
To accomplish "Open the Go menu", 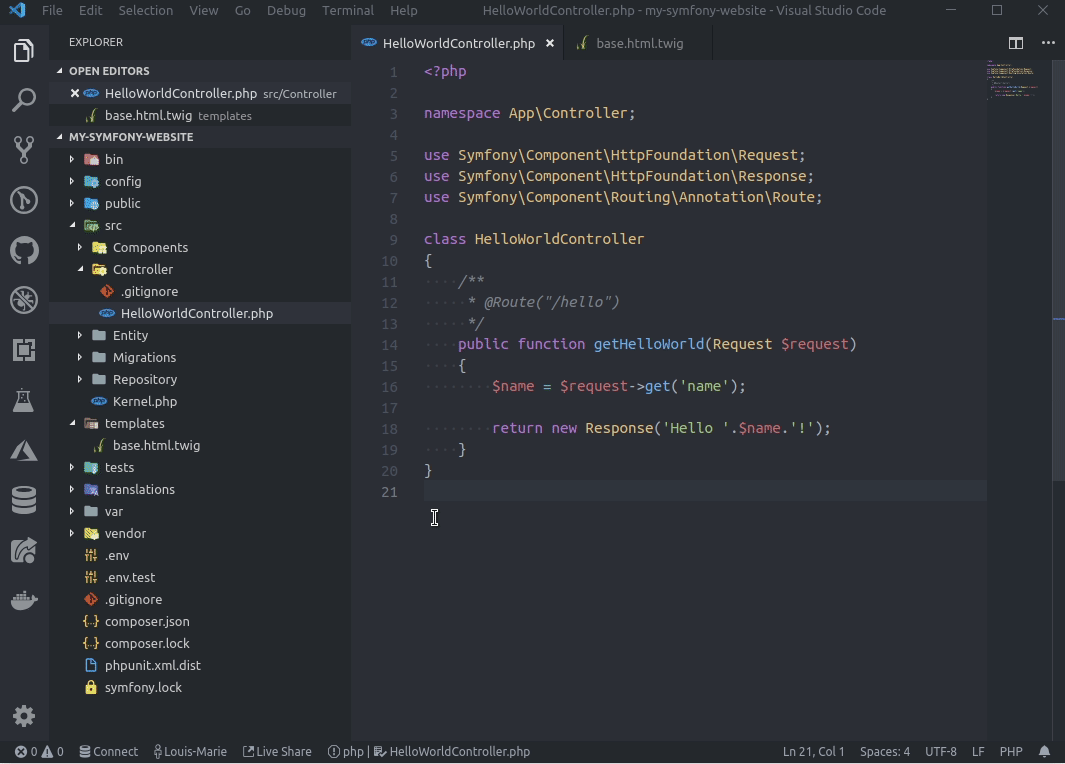I will tap(242, 11).
